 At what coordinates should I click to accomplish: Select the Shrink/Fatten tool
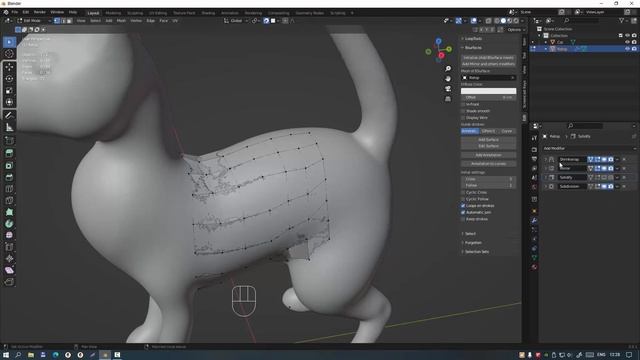pos(9,258)
